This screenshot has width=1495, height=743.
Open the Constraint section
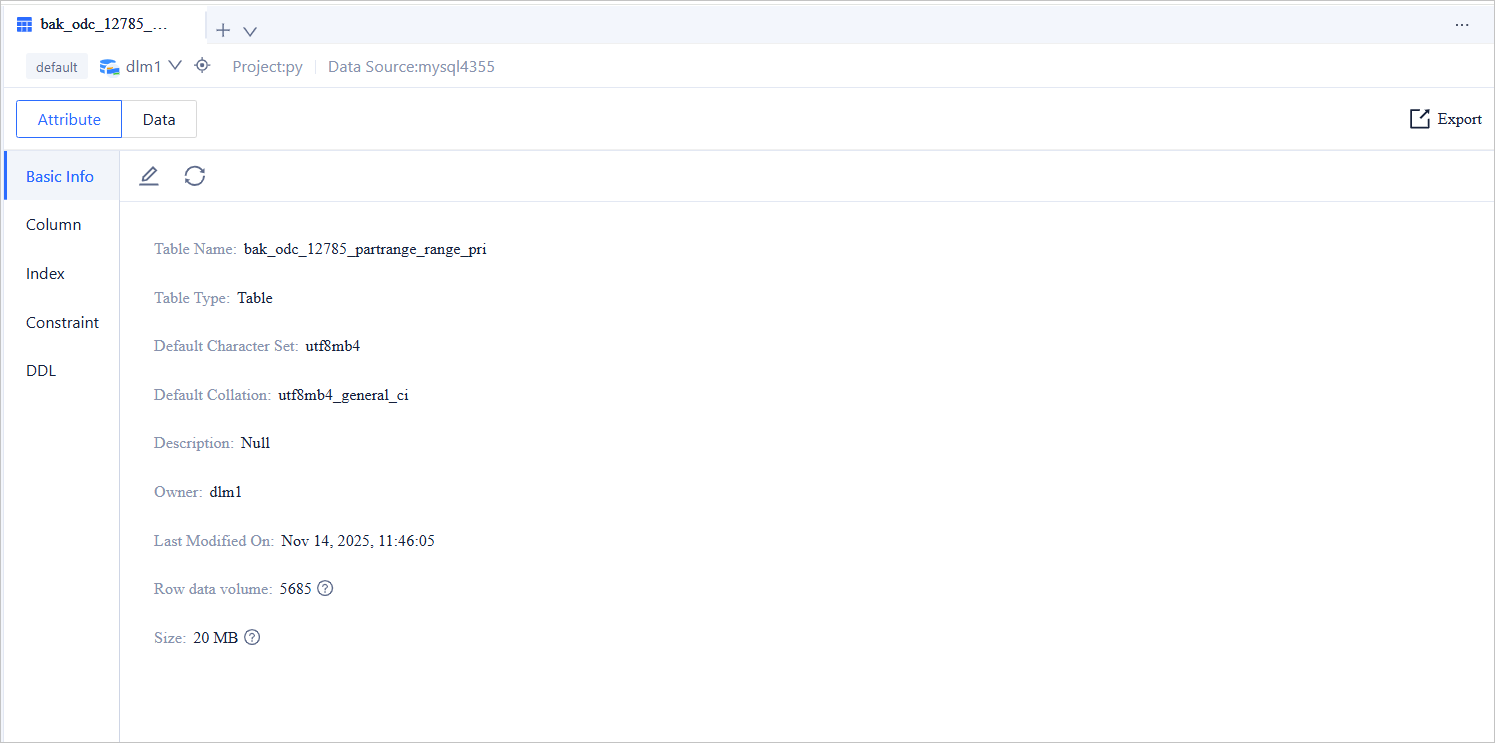pos(63,323)
